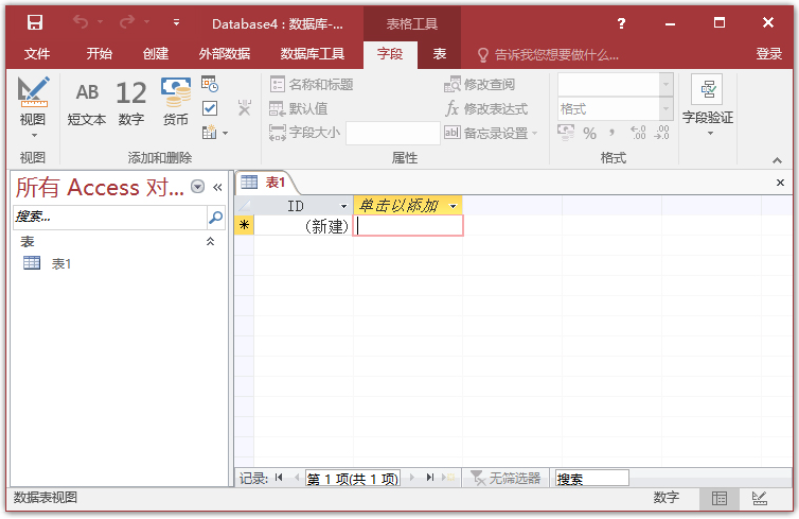799x519 pixels.
Task: Apply comma number format icon
Action: coord(611,133)
